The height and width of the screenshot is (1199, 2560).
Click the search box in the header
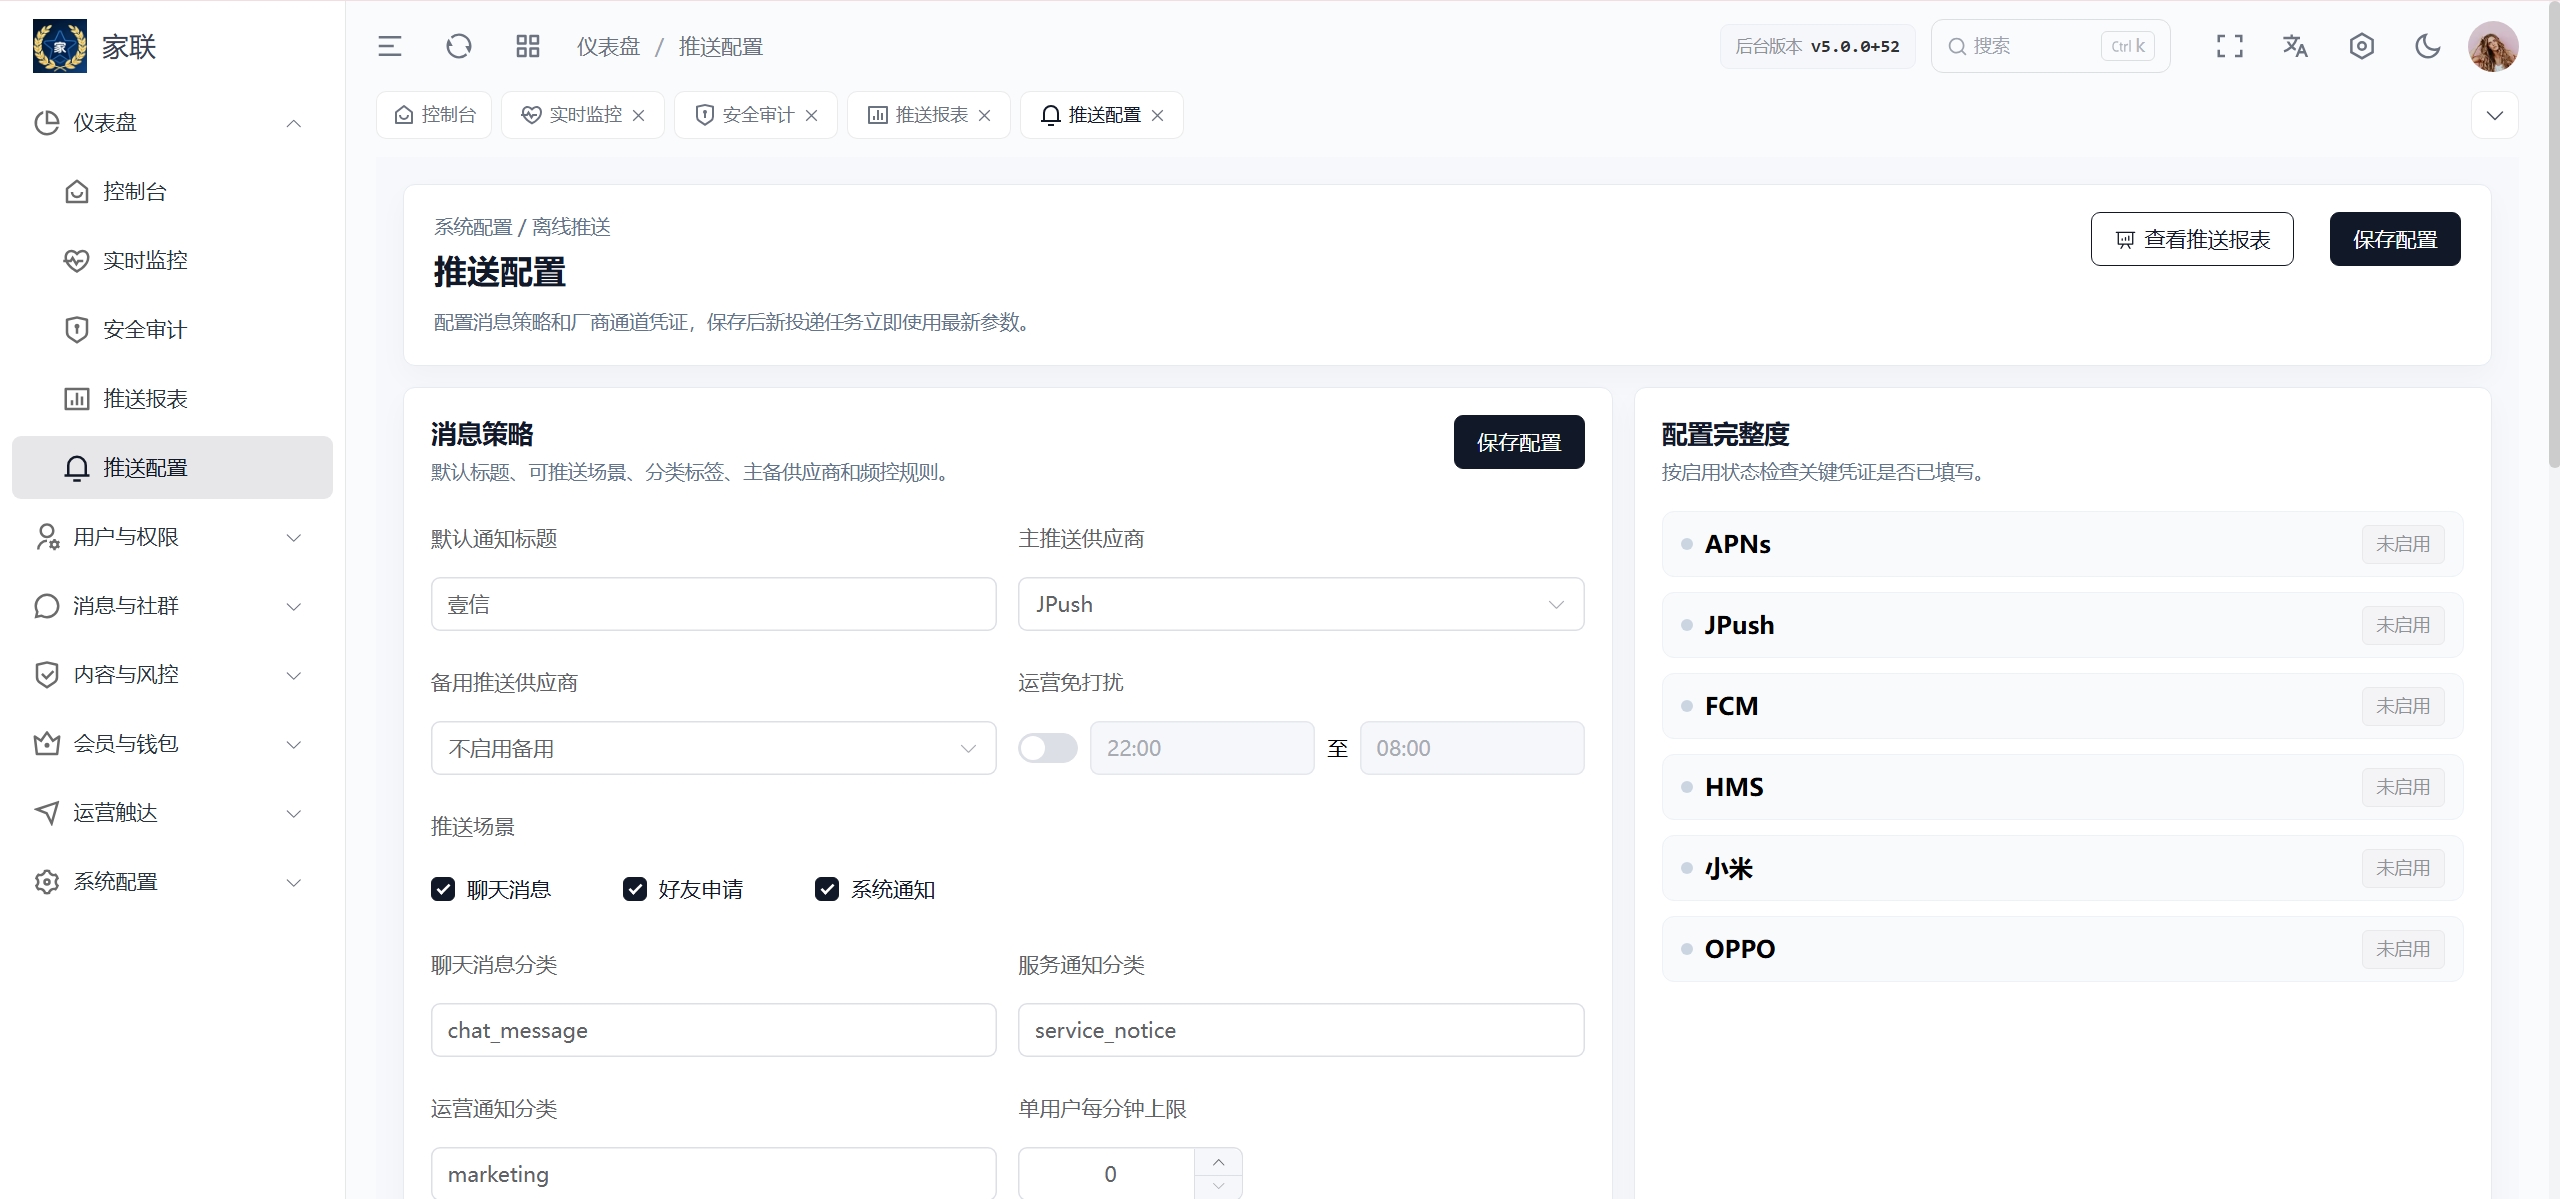[x=2050, y=46]
